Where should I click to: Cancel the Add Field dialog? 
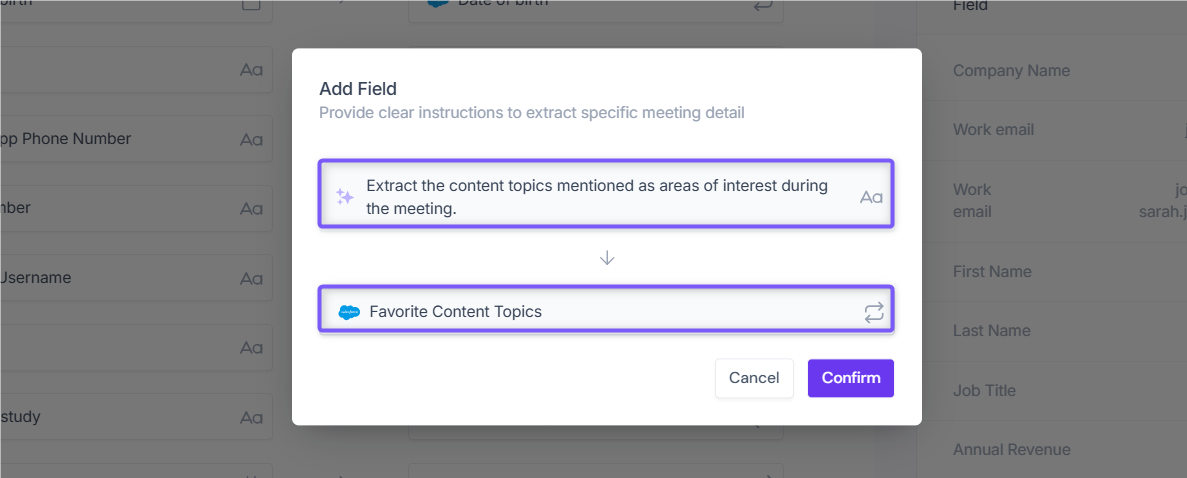754,378
